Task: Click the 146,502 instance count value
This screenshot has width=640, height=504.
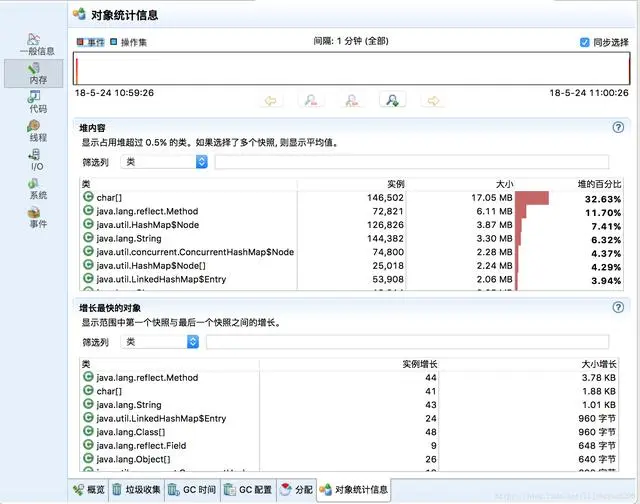Action: point(385,198)
